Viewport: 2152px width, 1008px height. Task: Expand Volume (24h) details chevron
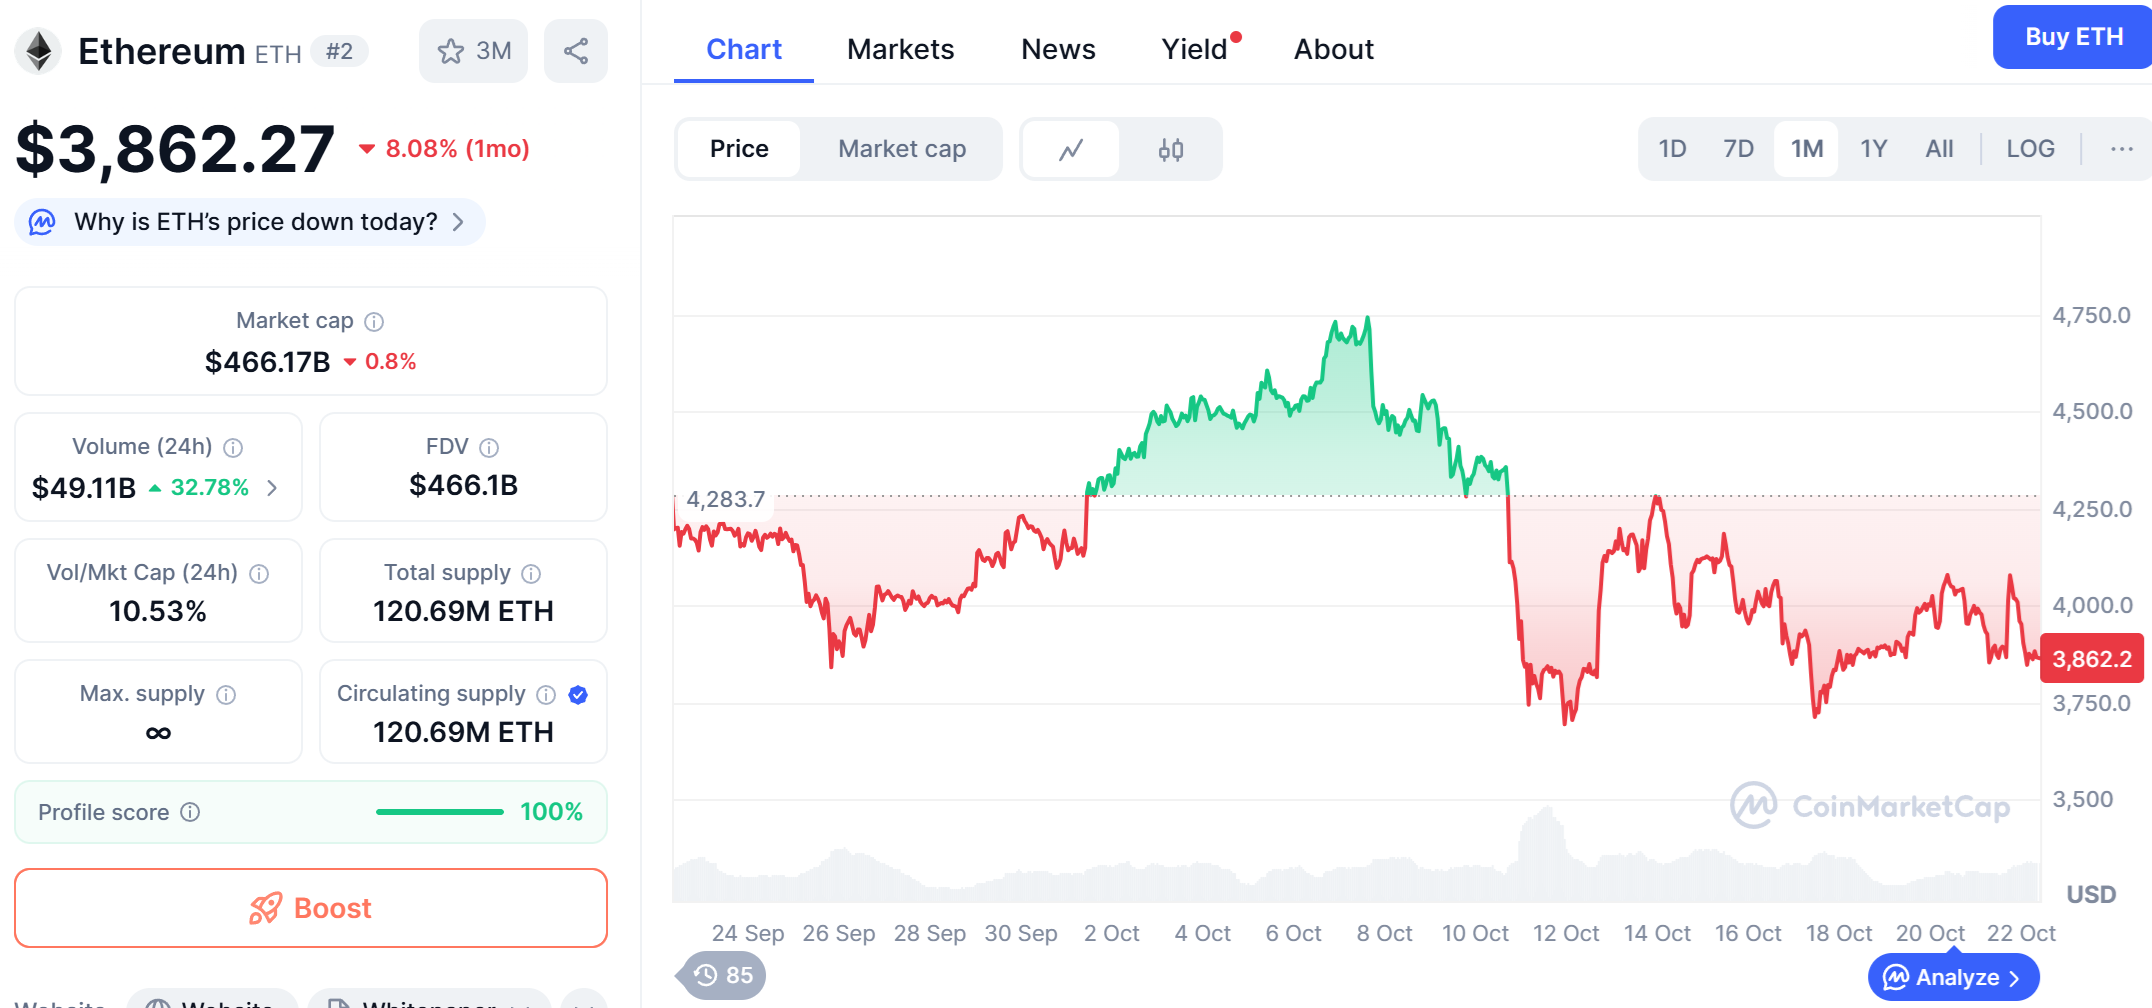pos(272,488)
